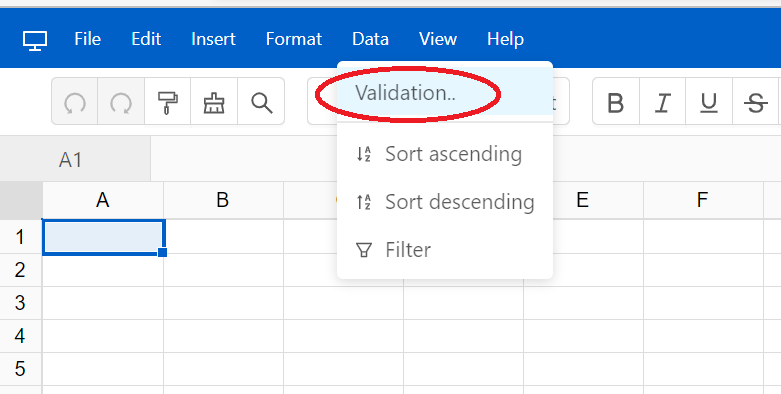
Task: Toggle strikethrough formatting
Action: [756, 103]
